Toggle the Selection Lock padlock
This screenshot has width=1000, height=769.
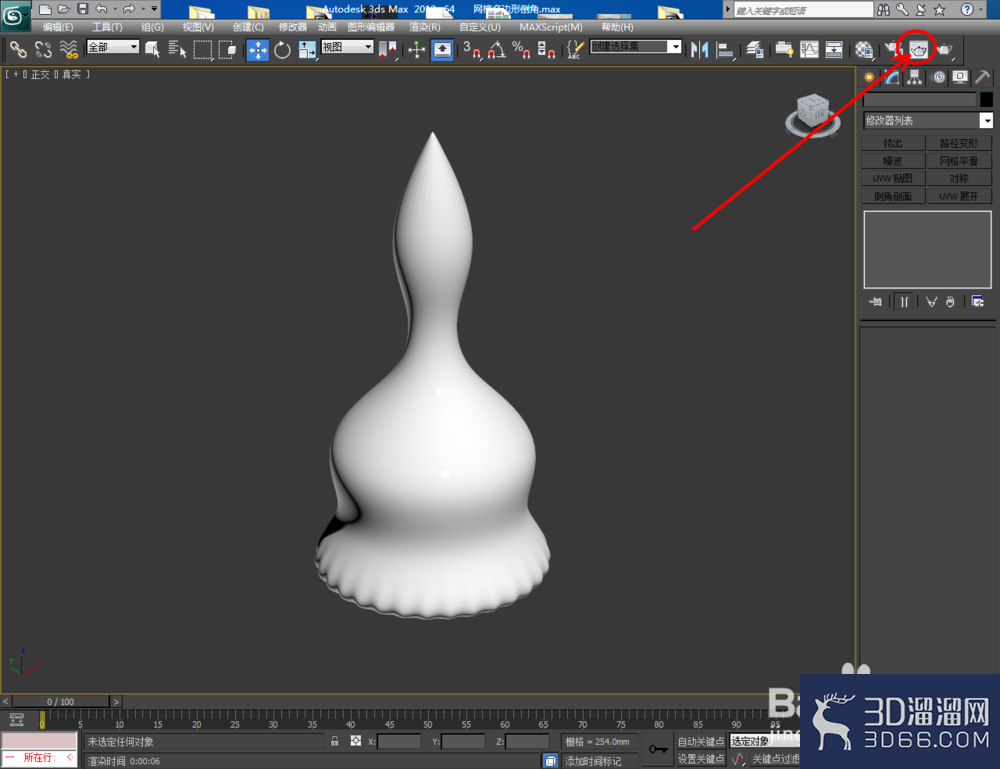pyautogui.click(x=334, y=741)
